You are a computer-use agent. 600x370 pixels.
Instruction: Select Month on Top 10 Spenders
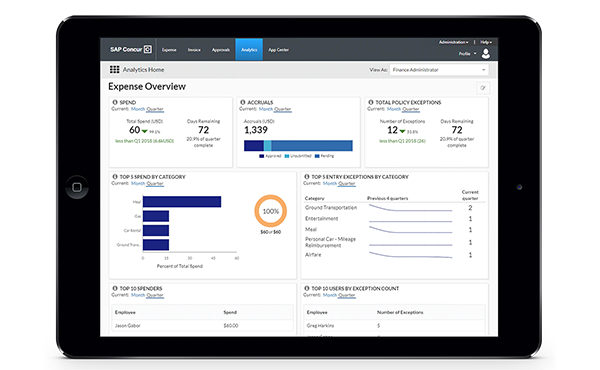[138, 295]
